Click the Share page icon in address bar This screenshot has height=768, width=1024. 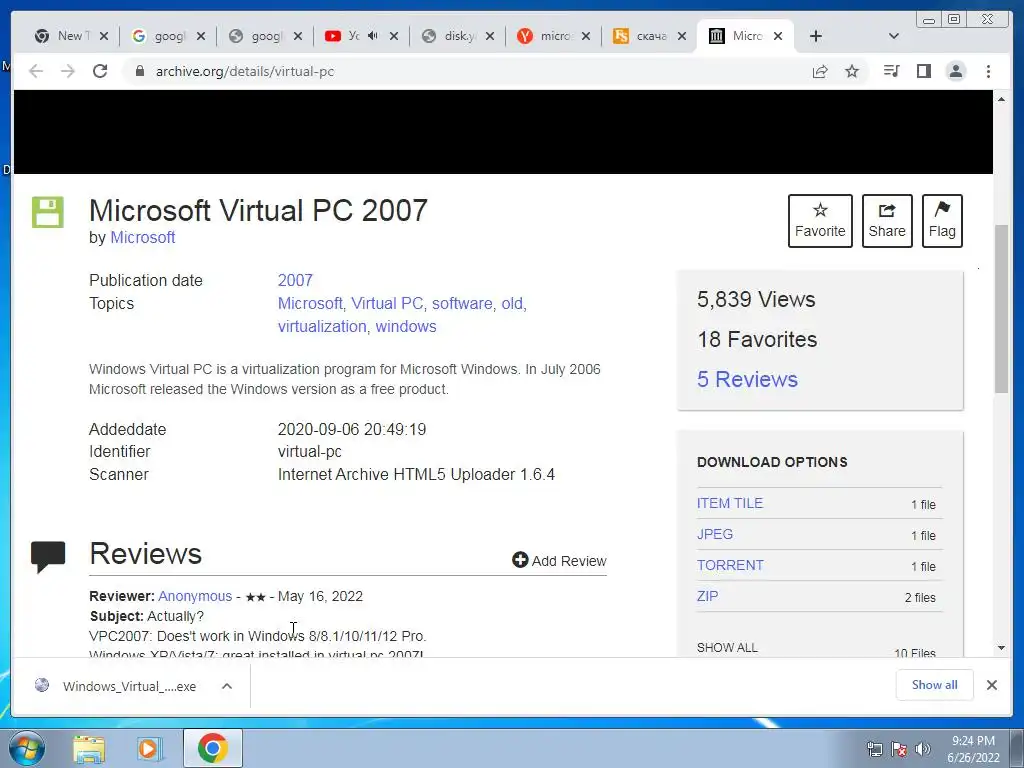820,71
